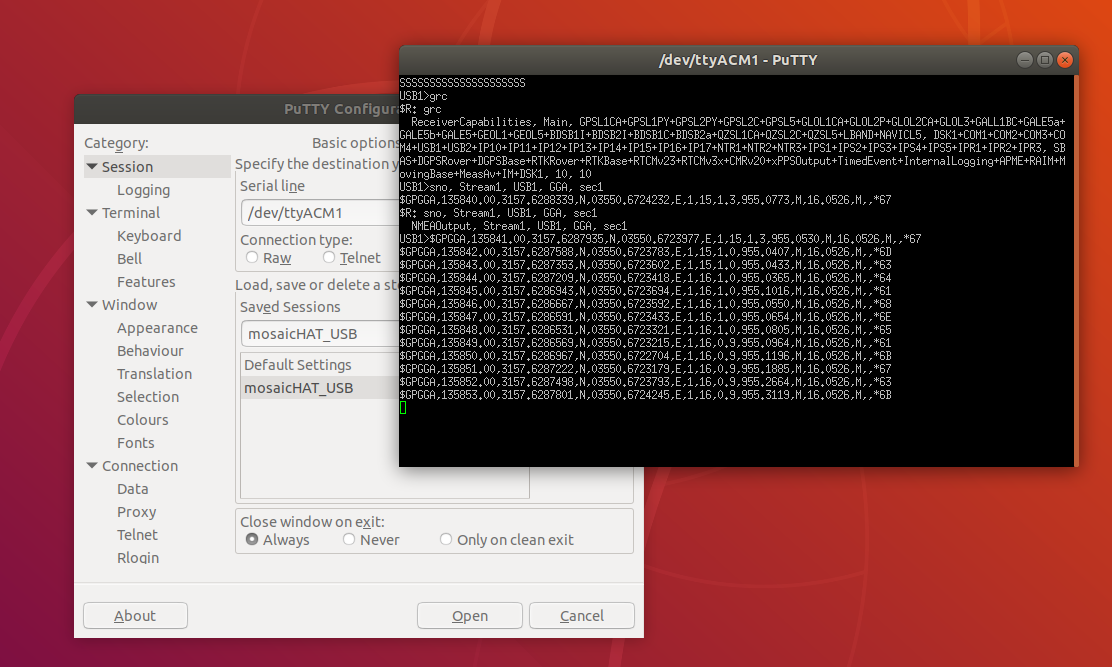Select the Window category
This screenshot has height=667, width=1112.
129,305
